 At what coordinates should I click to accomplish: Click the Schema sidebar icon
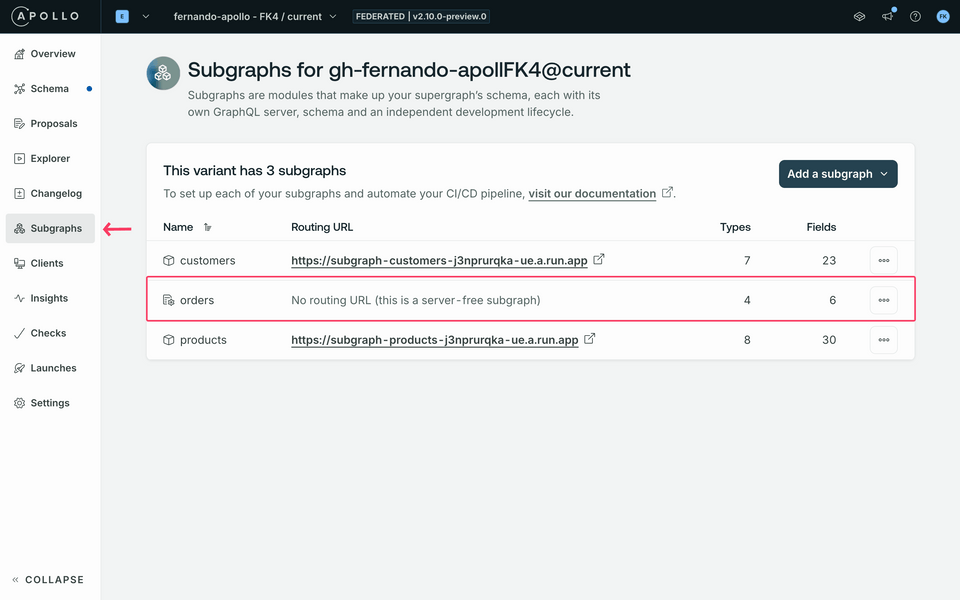click(x=20, y=89)
